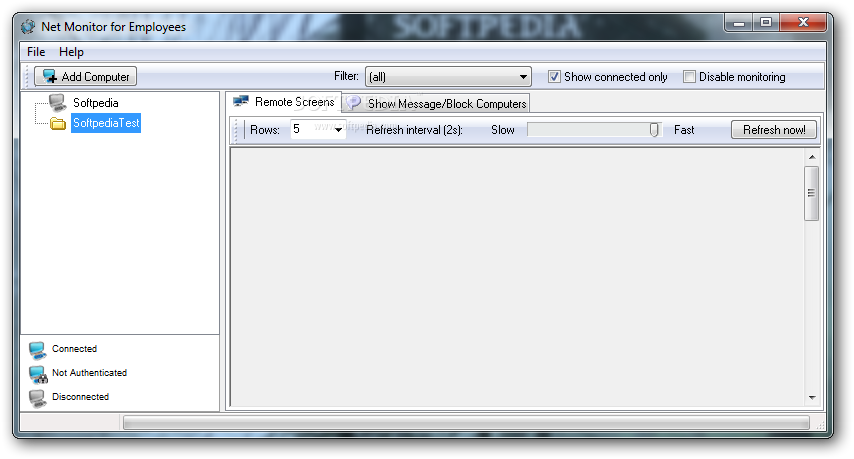Open the Filter dropdown

[x=448, y=77]
